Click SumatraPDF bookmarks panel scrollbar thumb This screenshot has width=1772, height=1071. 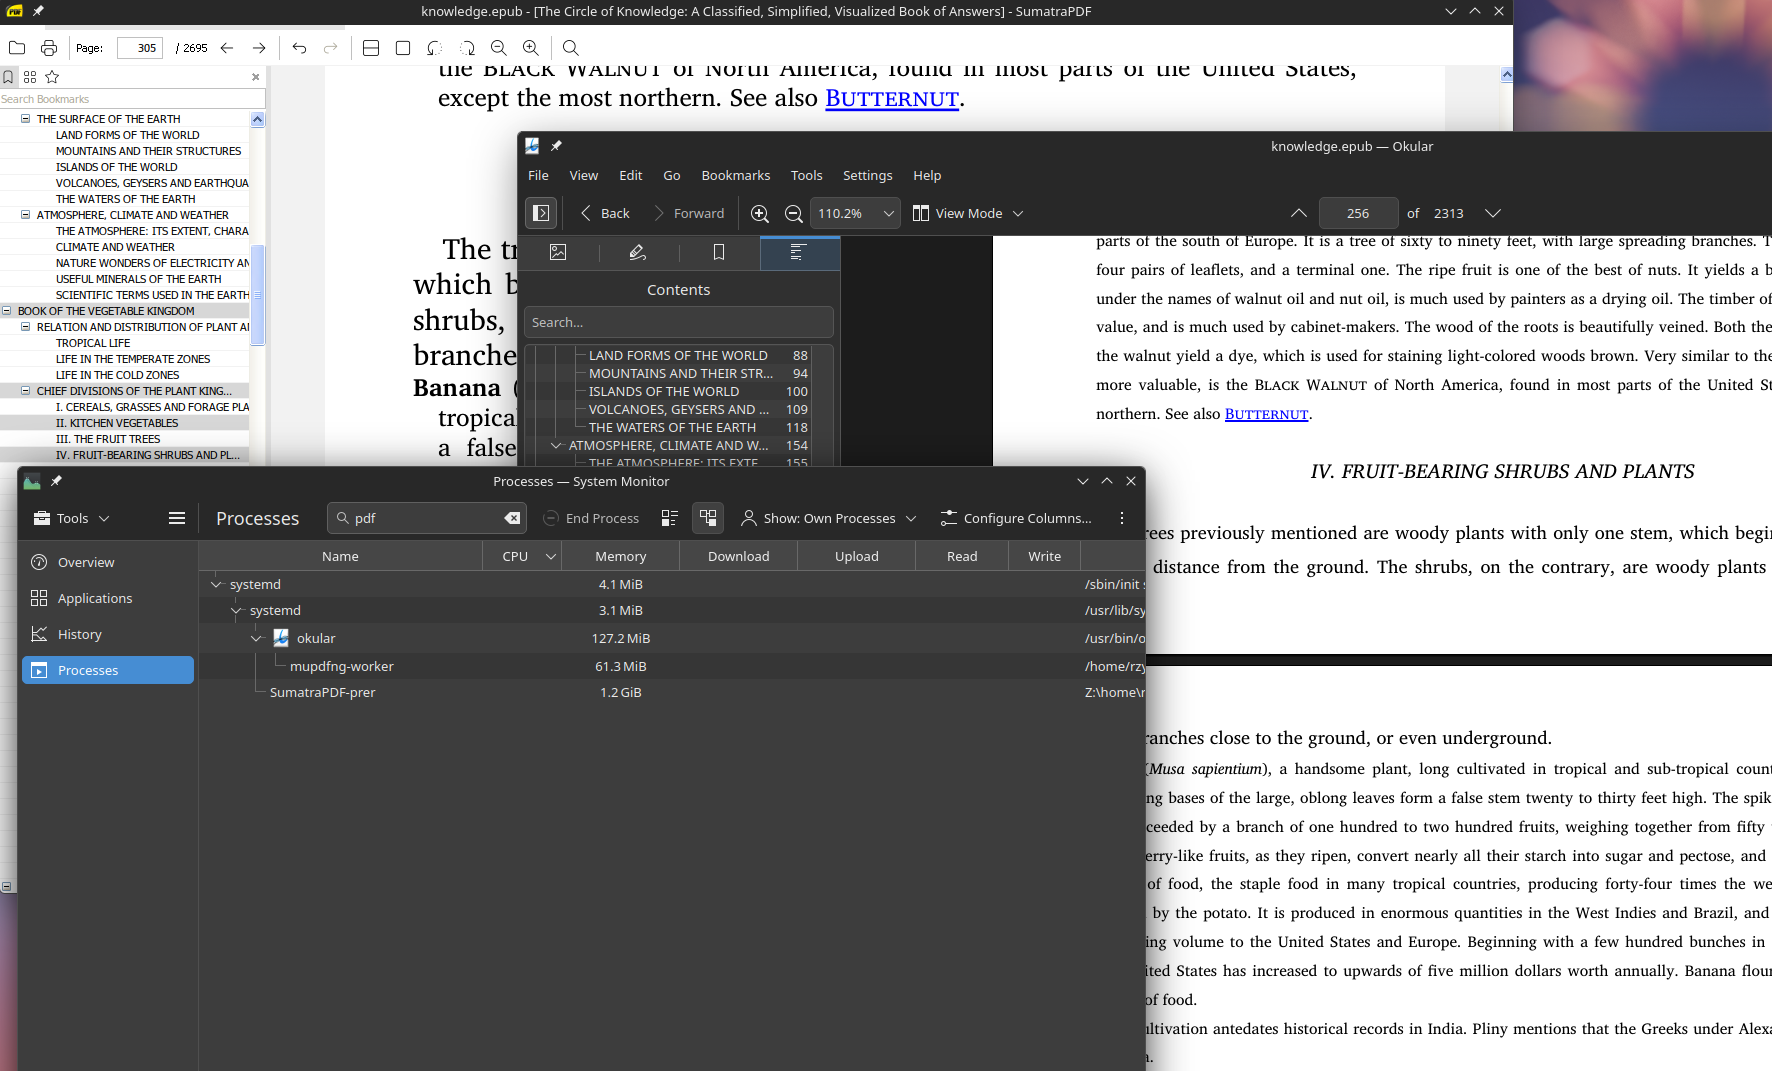[x=257, y=295]
